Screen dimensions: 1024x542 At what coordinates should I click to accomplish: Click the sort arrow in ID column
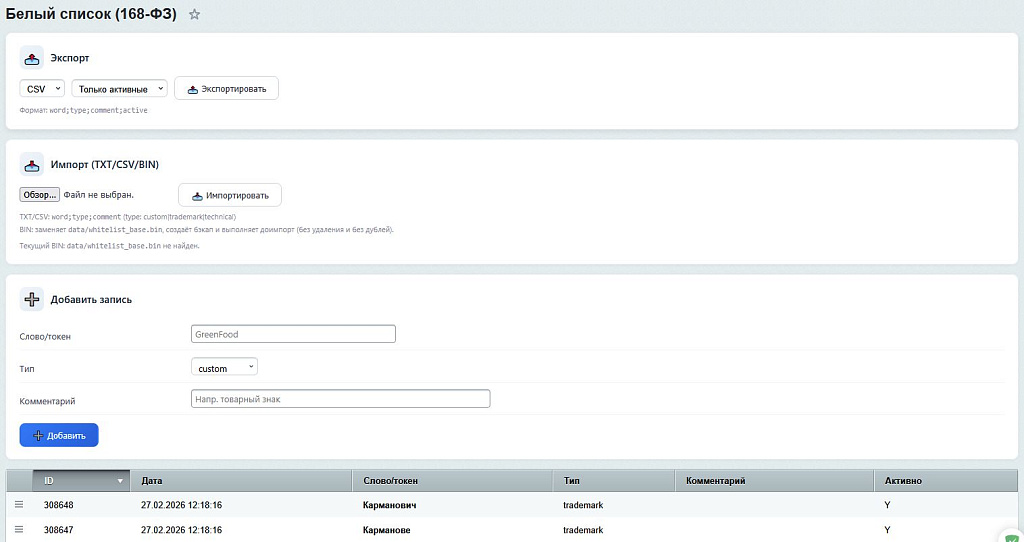tap(121, 481)
